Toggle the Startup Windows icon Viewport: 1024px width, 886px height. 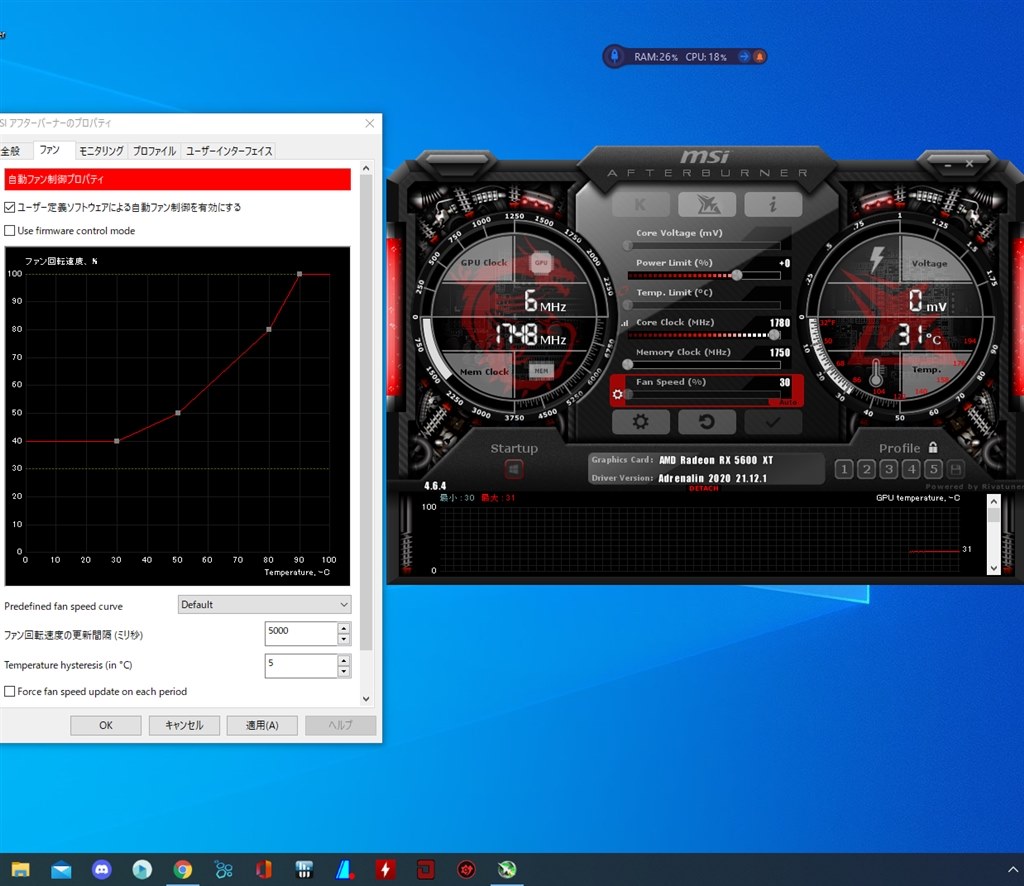513,468
